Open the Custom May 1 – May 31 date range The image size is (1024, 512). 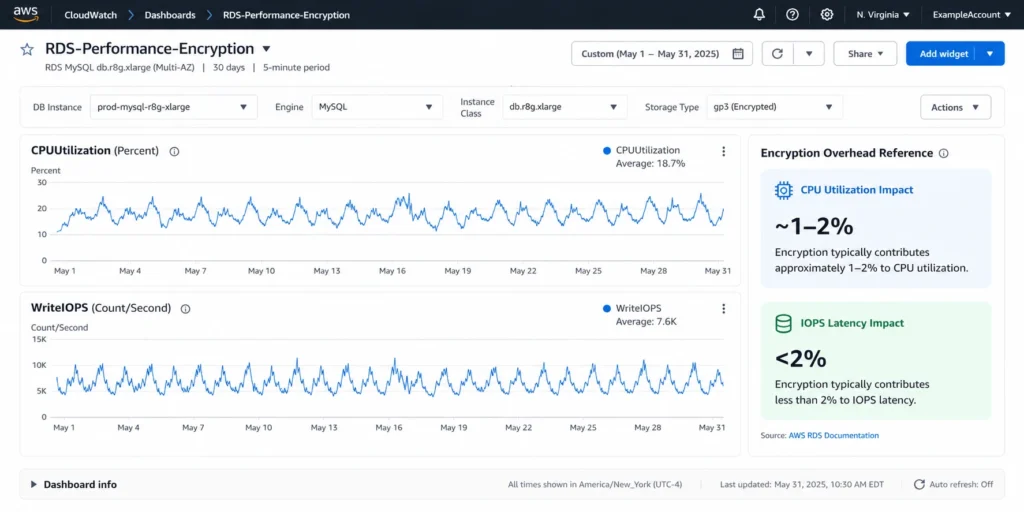pyautogui.click(x=662, y=54)
